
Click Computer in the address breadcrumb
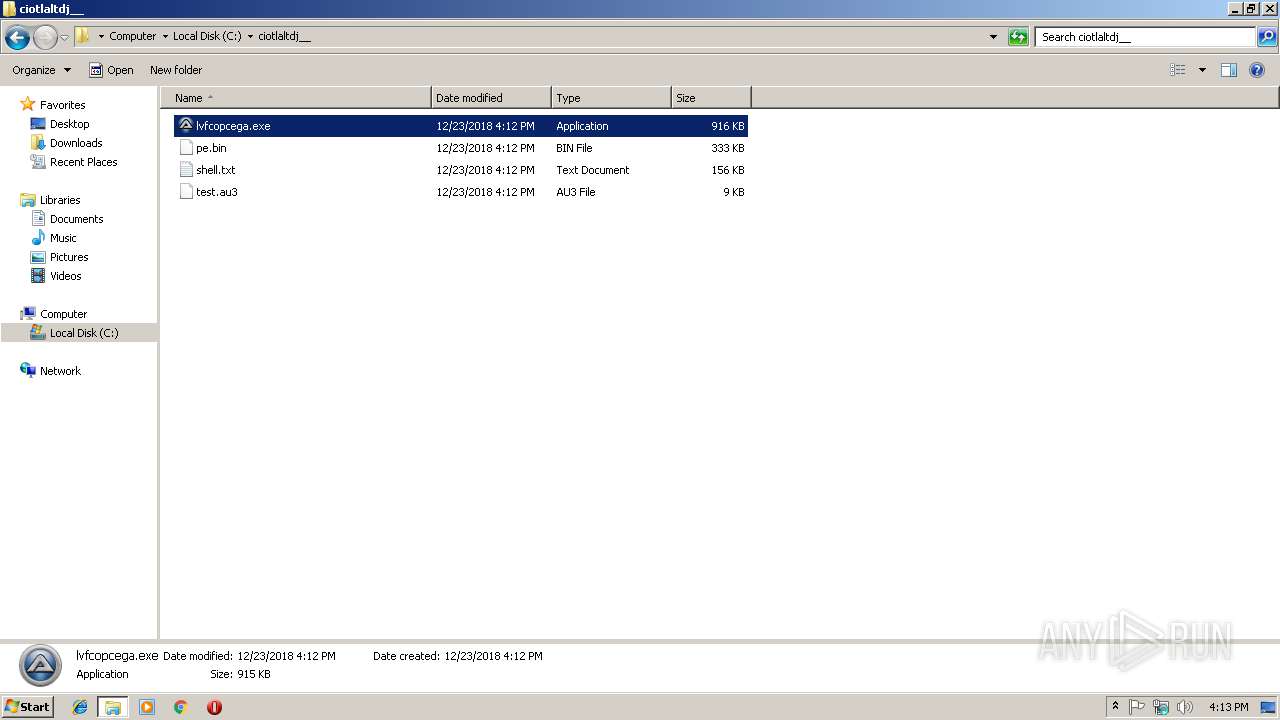point(133,36)
